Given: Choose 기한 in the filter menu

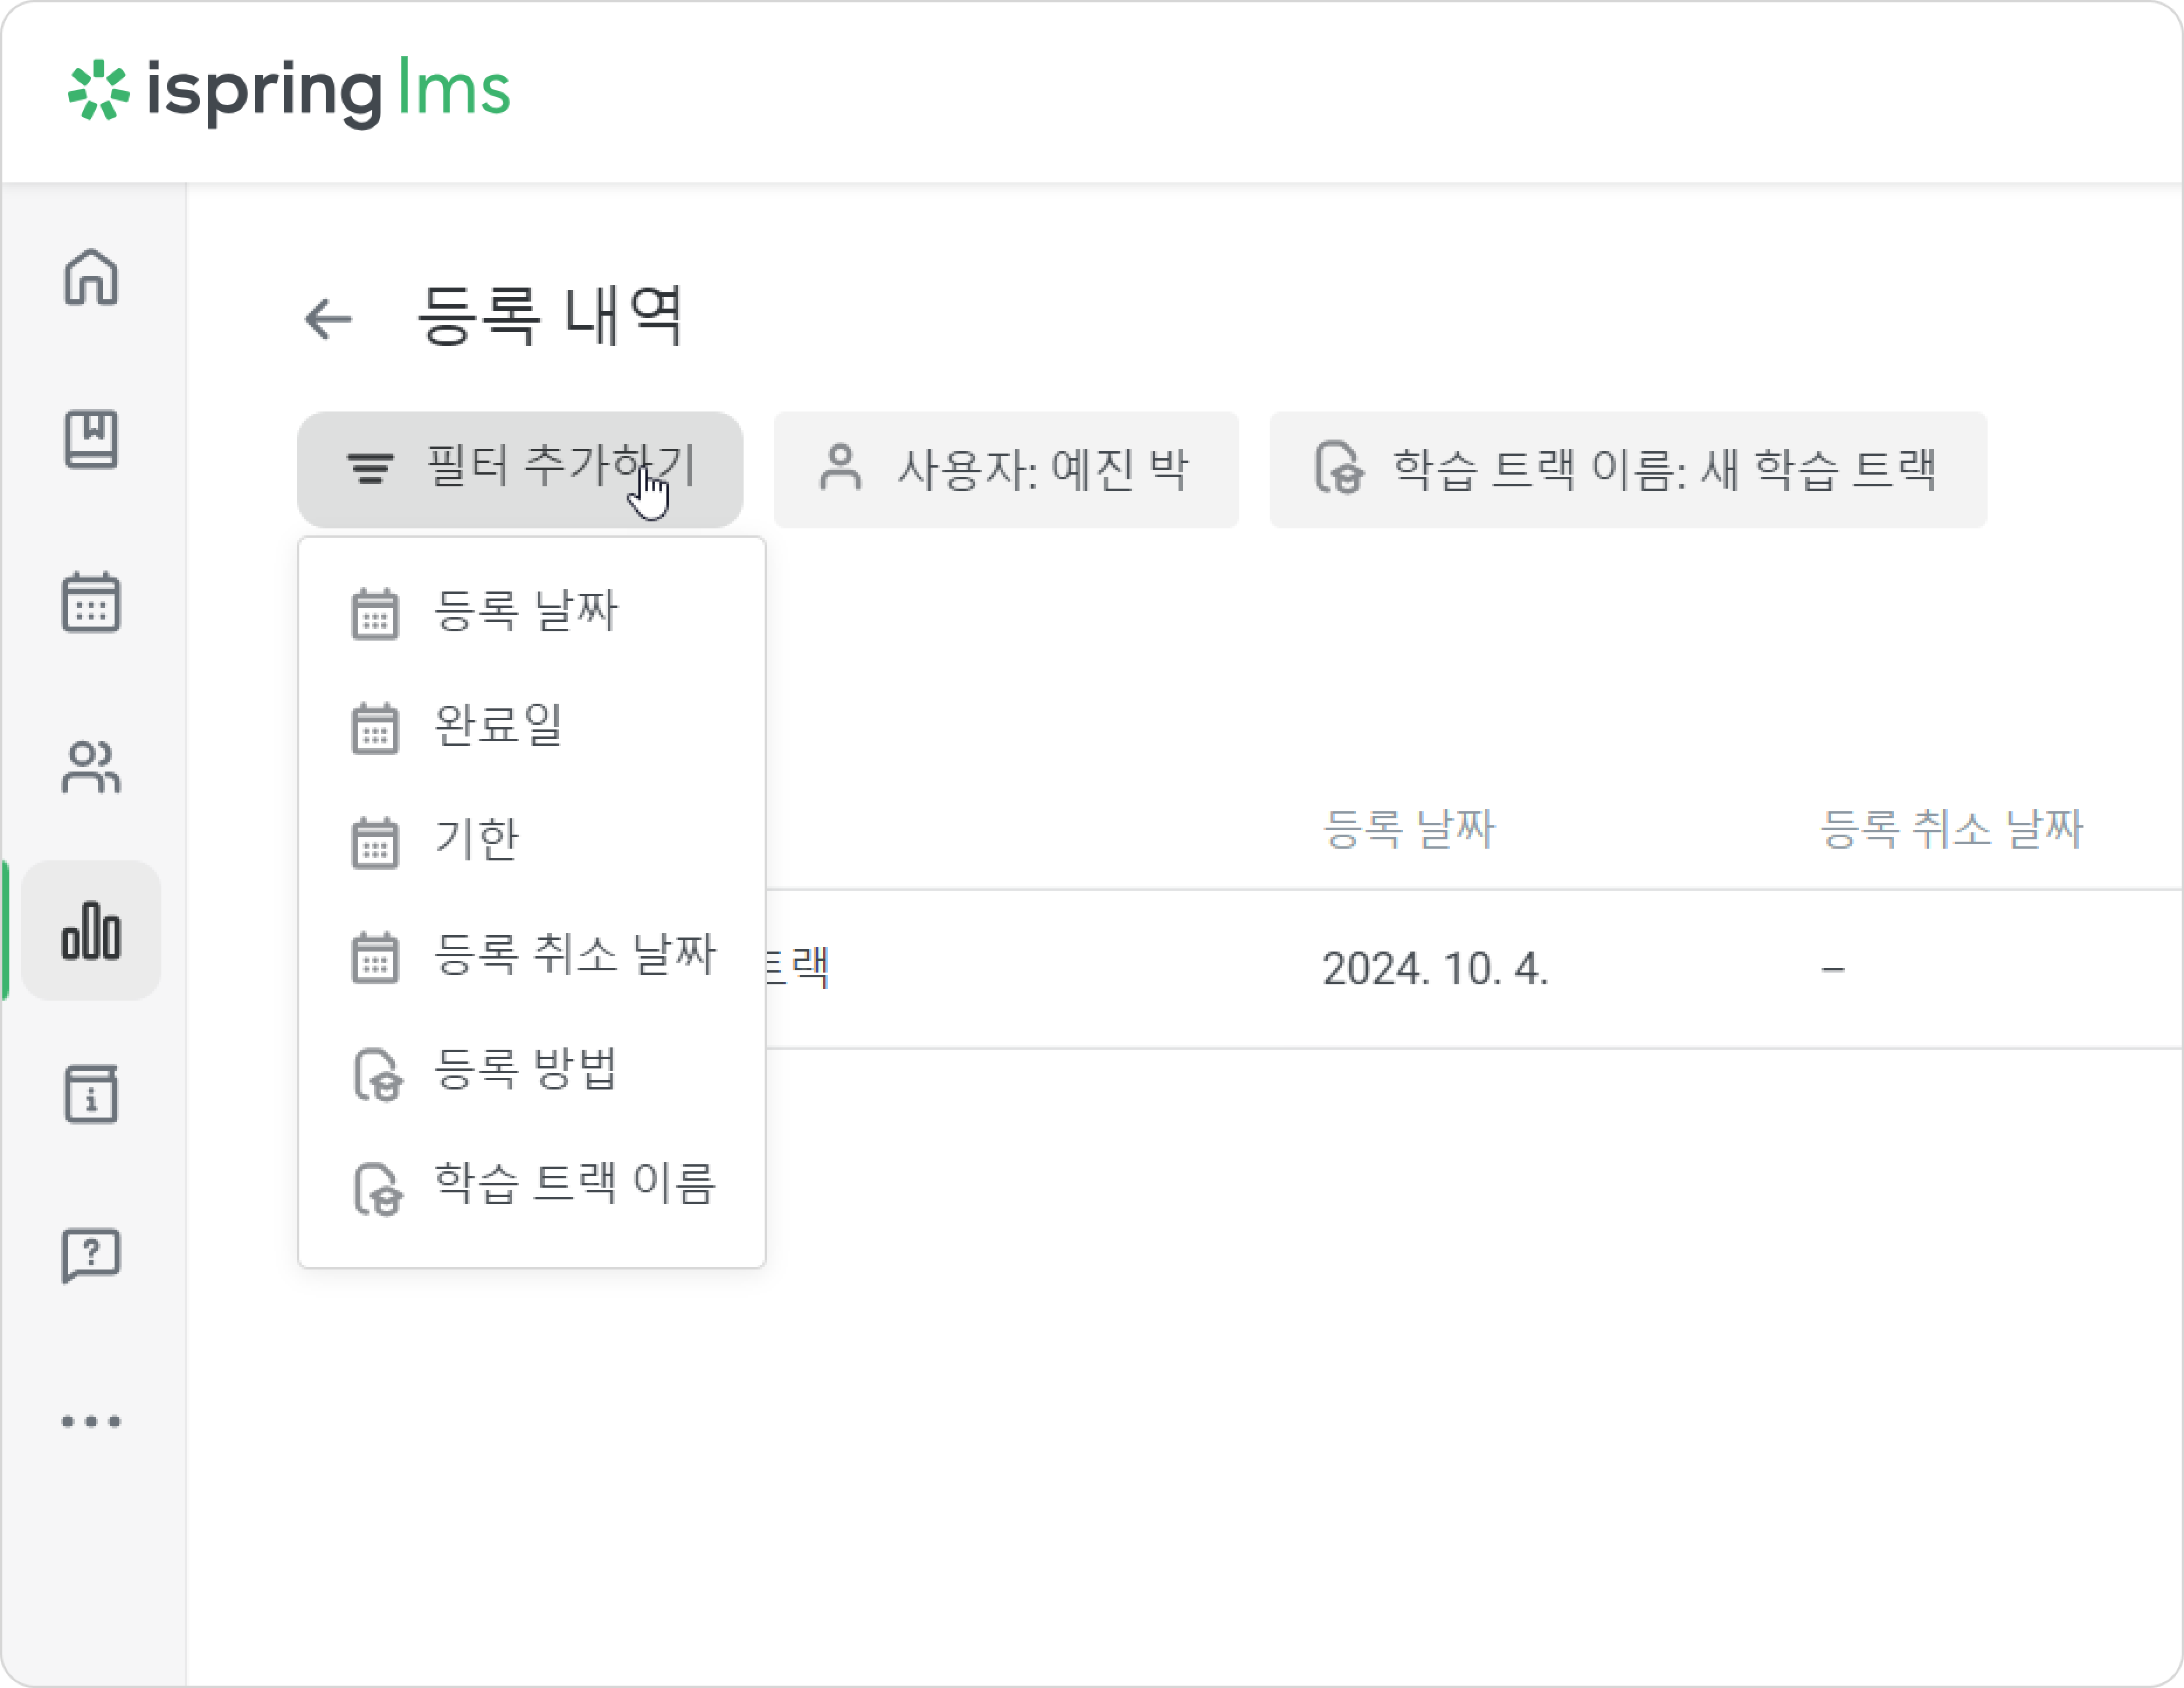Looking at the screenshot, I should coord(532,840).
